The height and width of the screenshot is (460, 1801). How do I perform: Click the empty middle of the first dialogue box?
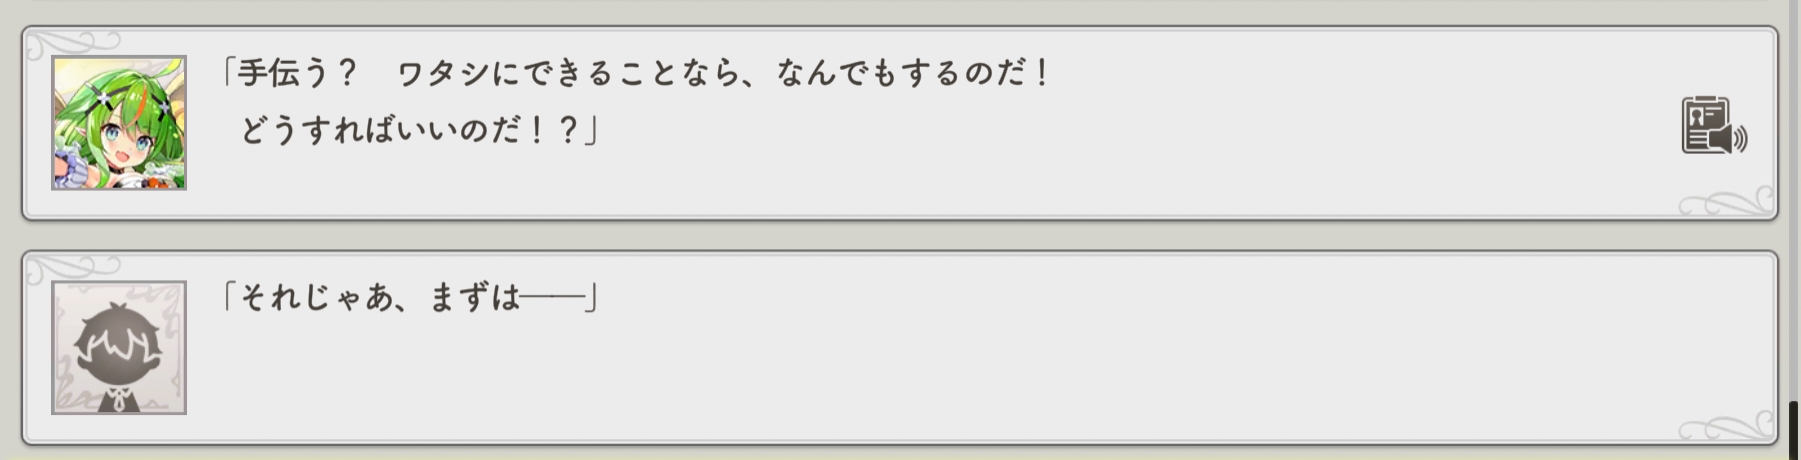1300,125
